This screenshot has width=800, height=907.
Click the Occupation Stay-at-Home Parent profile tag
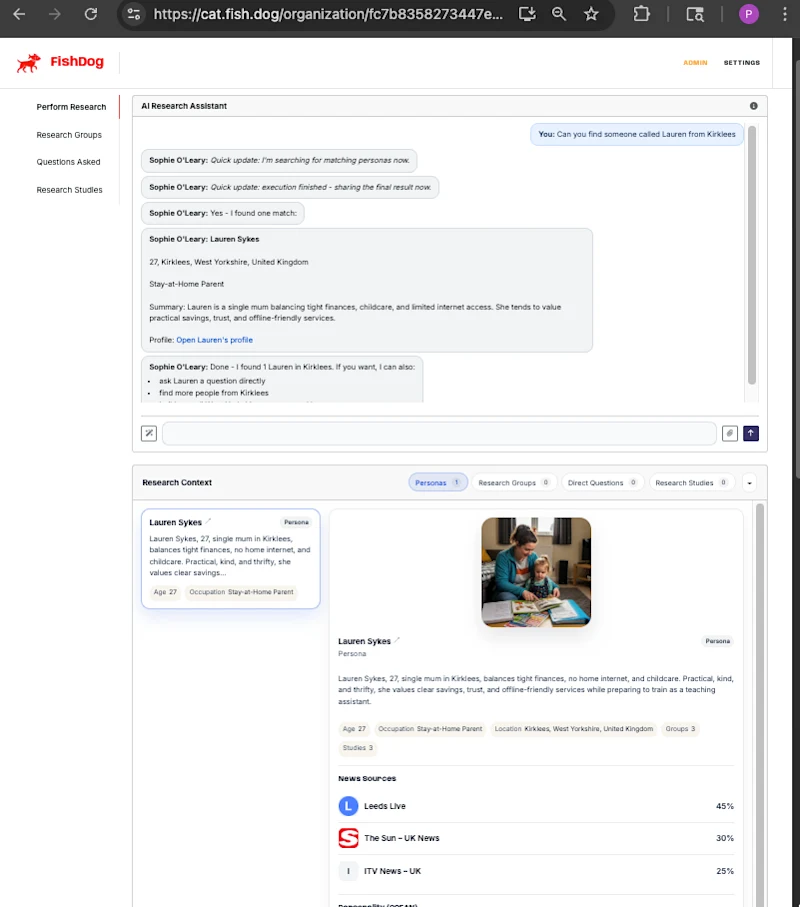click(430, 729)
